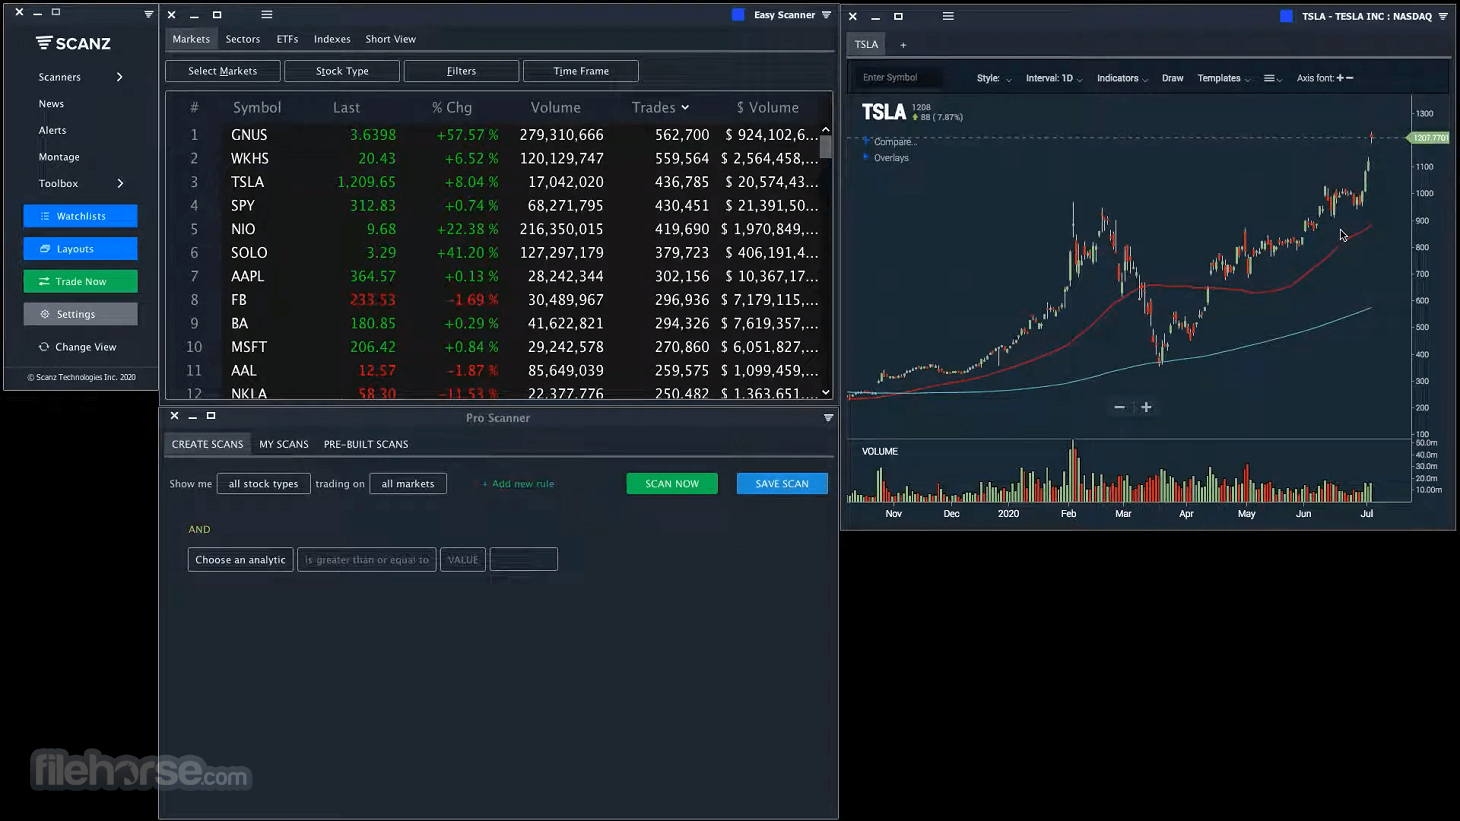Viewport: 1460px width, 821px height.
Task: Open the Filters dropdown
Action: click(461, 71)
